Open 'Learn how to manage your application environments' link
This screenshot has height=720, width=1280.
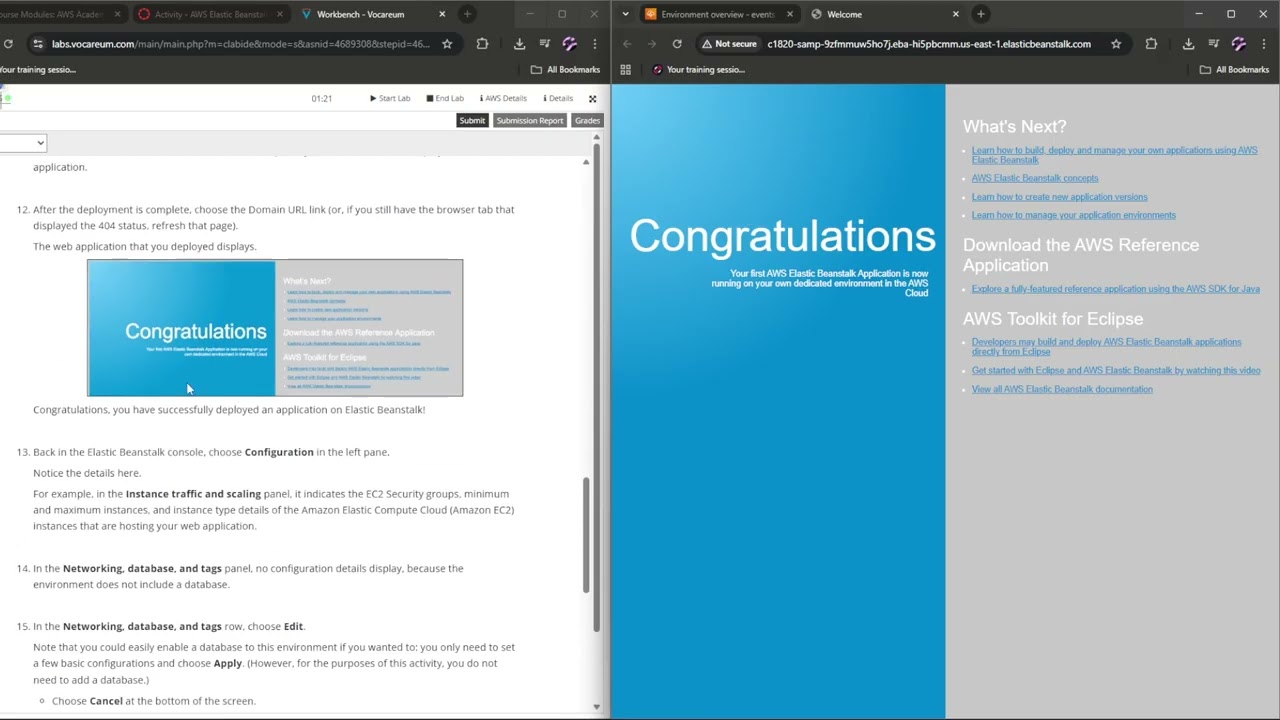tap(1073, 215)
